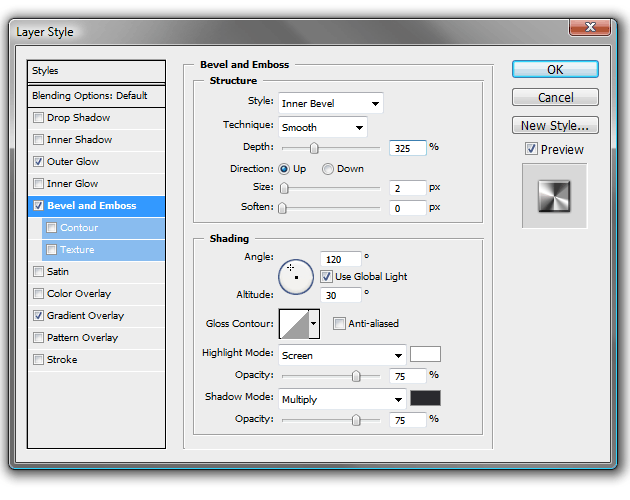The width and height of the screenshot is (630, 500).
Task: Uncheck the Outer Glow checkbox
Action: (38, 162)
